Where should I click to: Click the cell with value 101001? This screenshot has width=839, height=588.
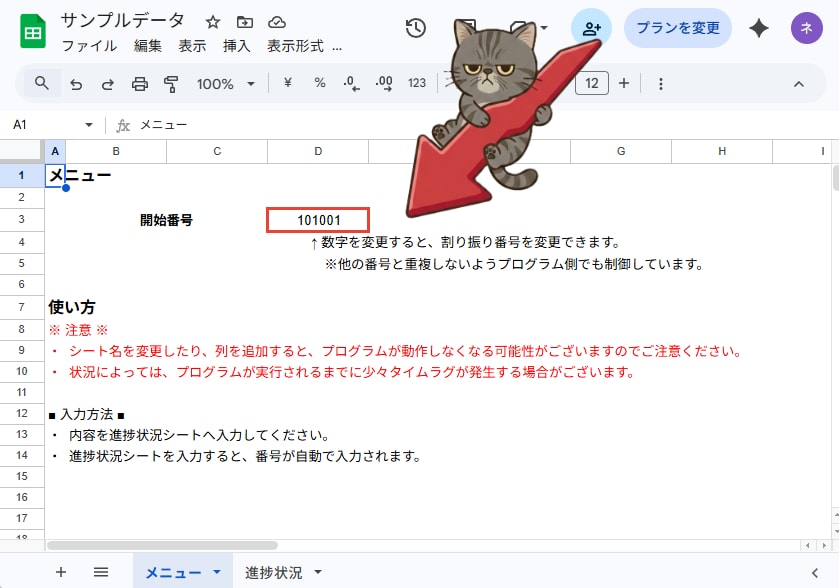click(x=318, y=220)
